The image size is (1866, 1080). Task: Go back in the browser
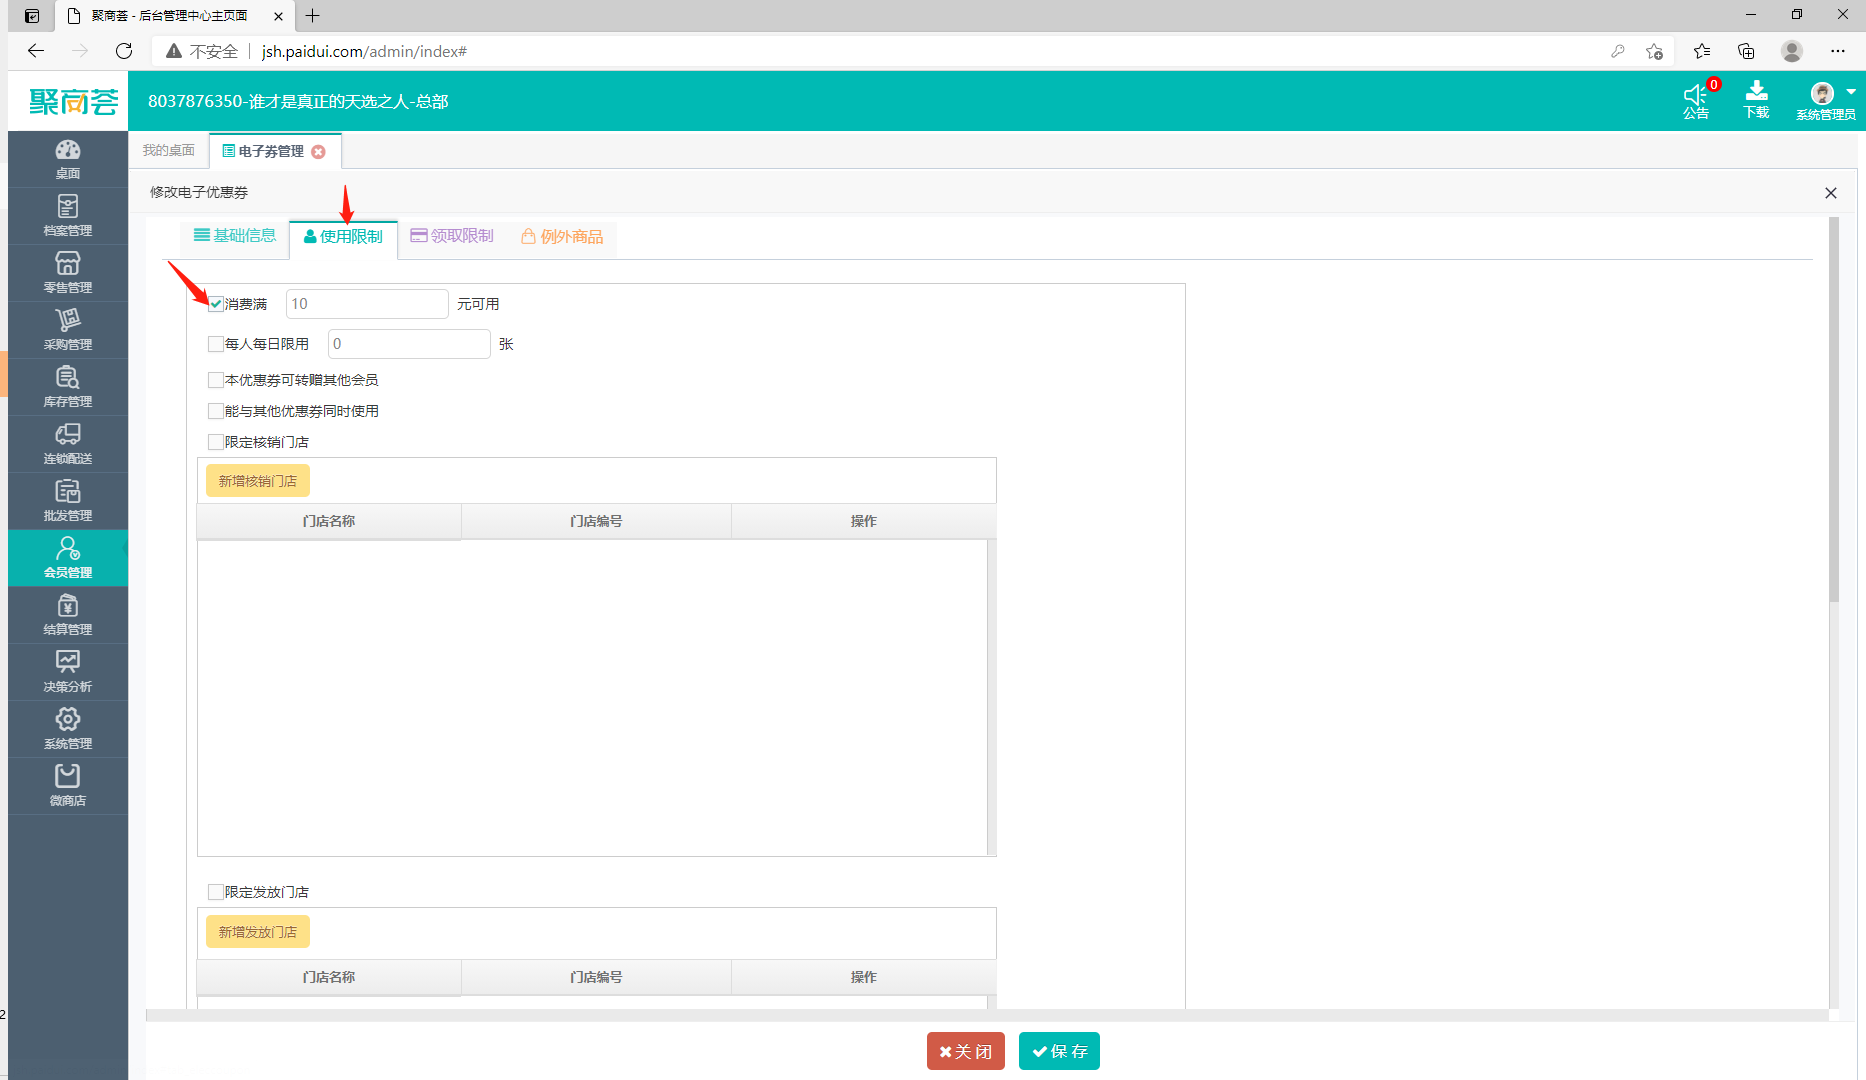[36, 51]
